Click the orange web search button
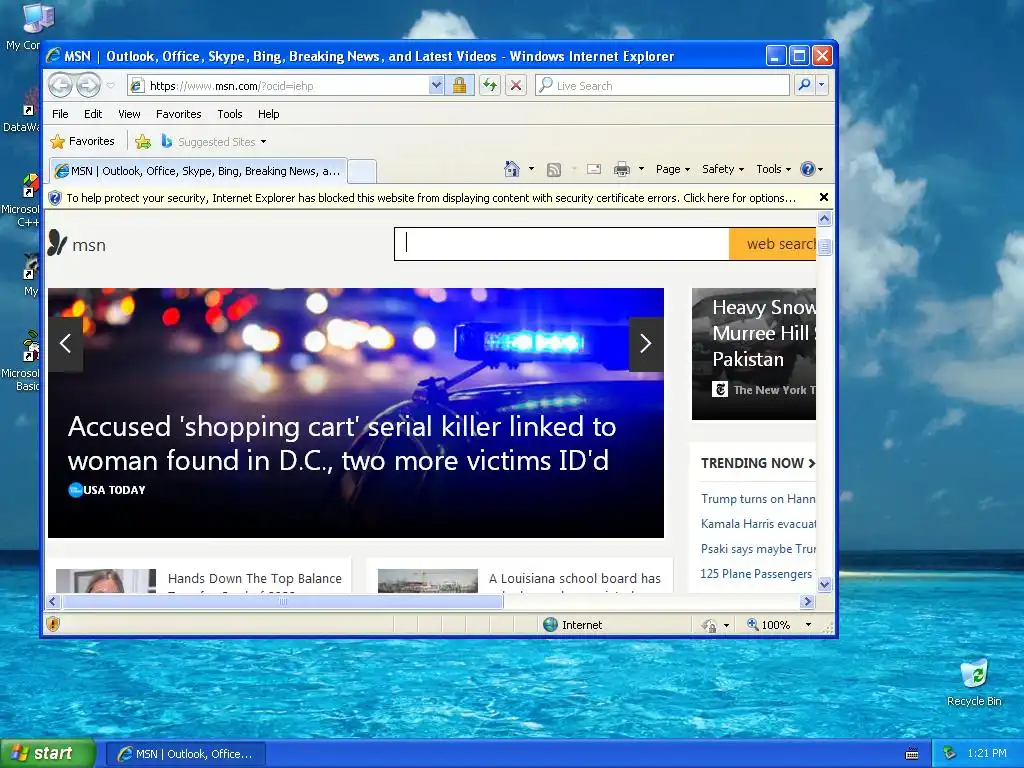The width and height of the screenshot is (1024, 768). pyautogui.click(x=773, y=244)
